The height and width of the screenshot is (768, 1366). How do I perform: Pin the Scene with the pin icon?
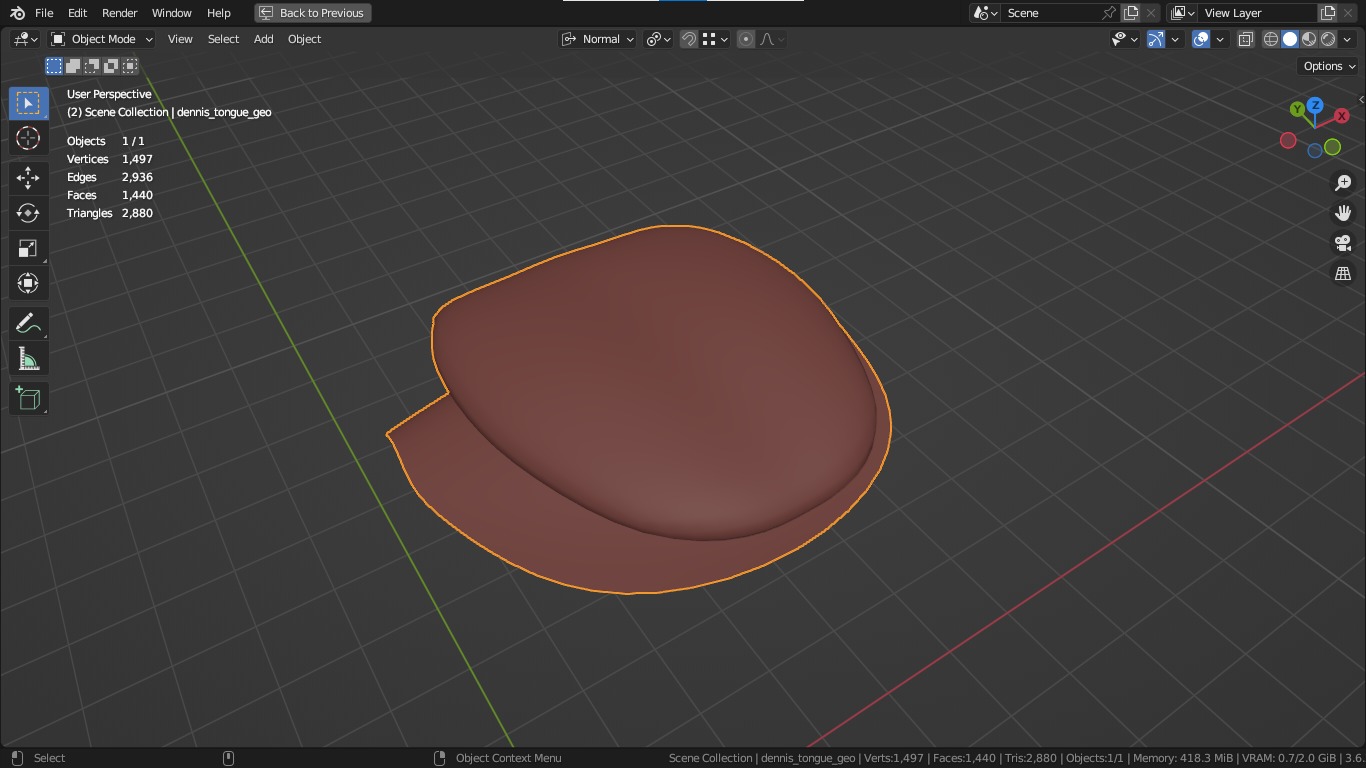point(1108,13)
